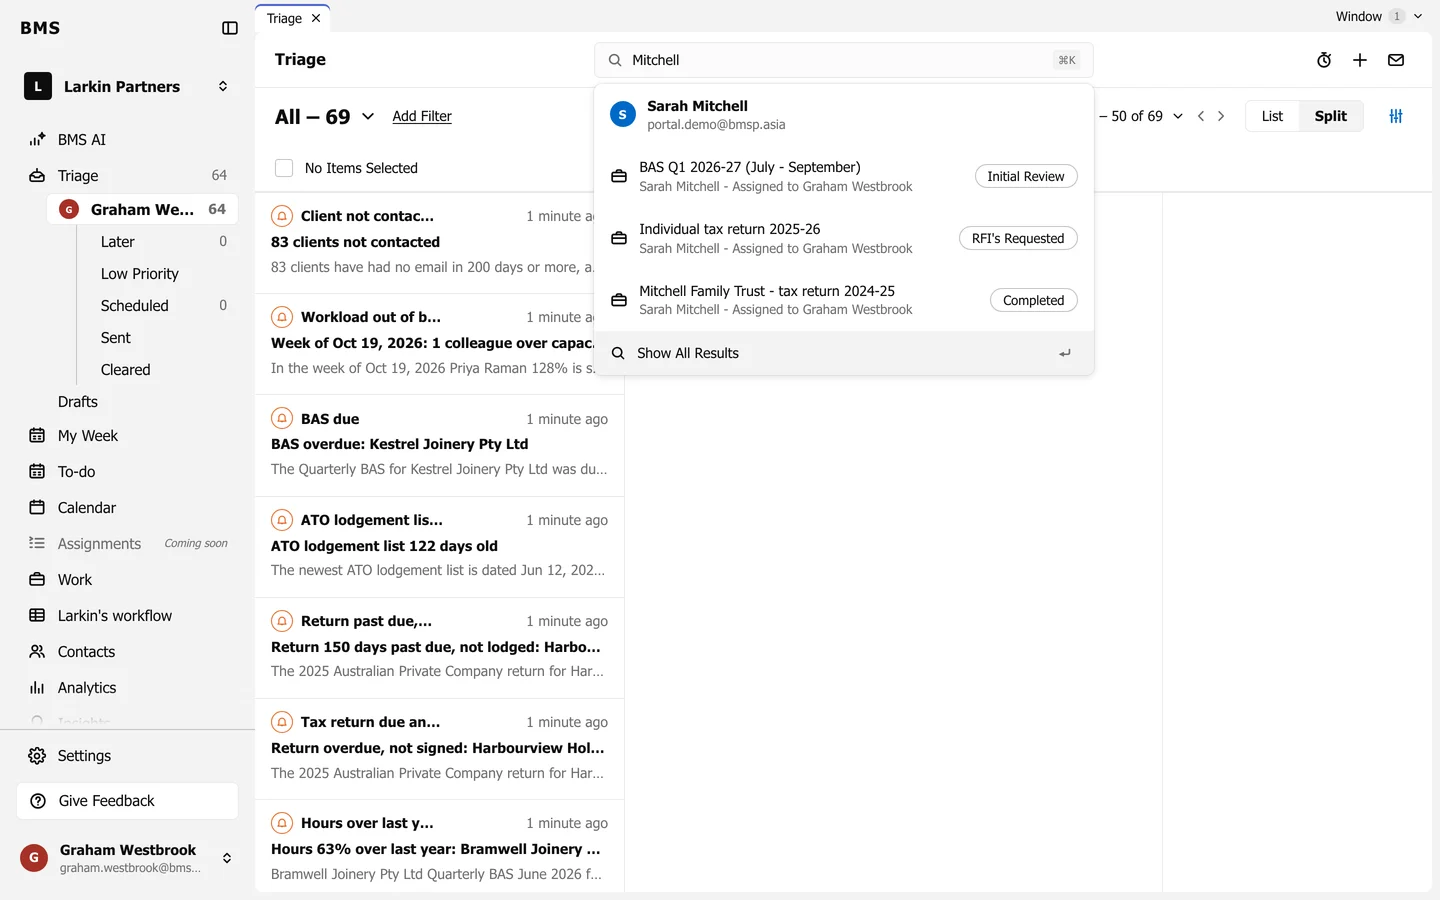The image size is (1440, 900).
Task: Expand the All – 69 view dropdown
Action: coord(325,116)
